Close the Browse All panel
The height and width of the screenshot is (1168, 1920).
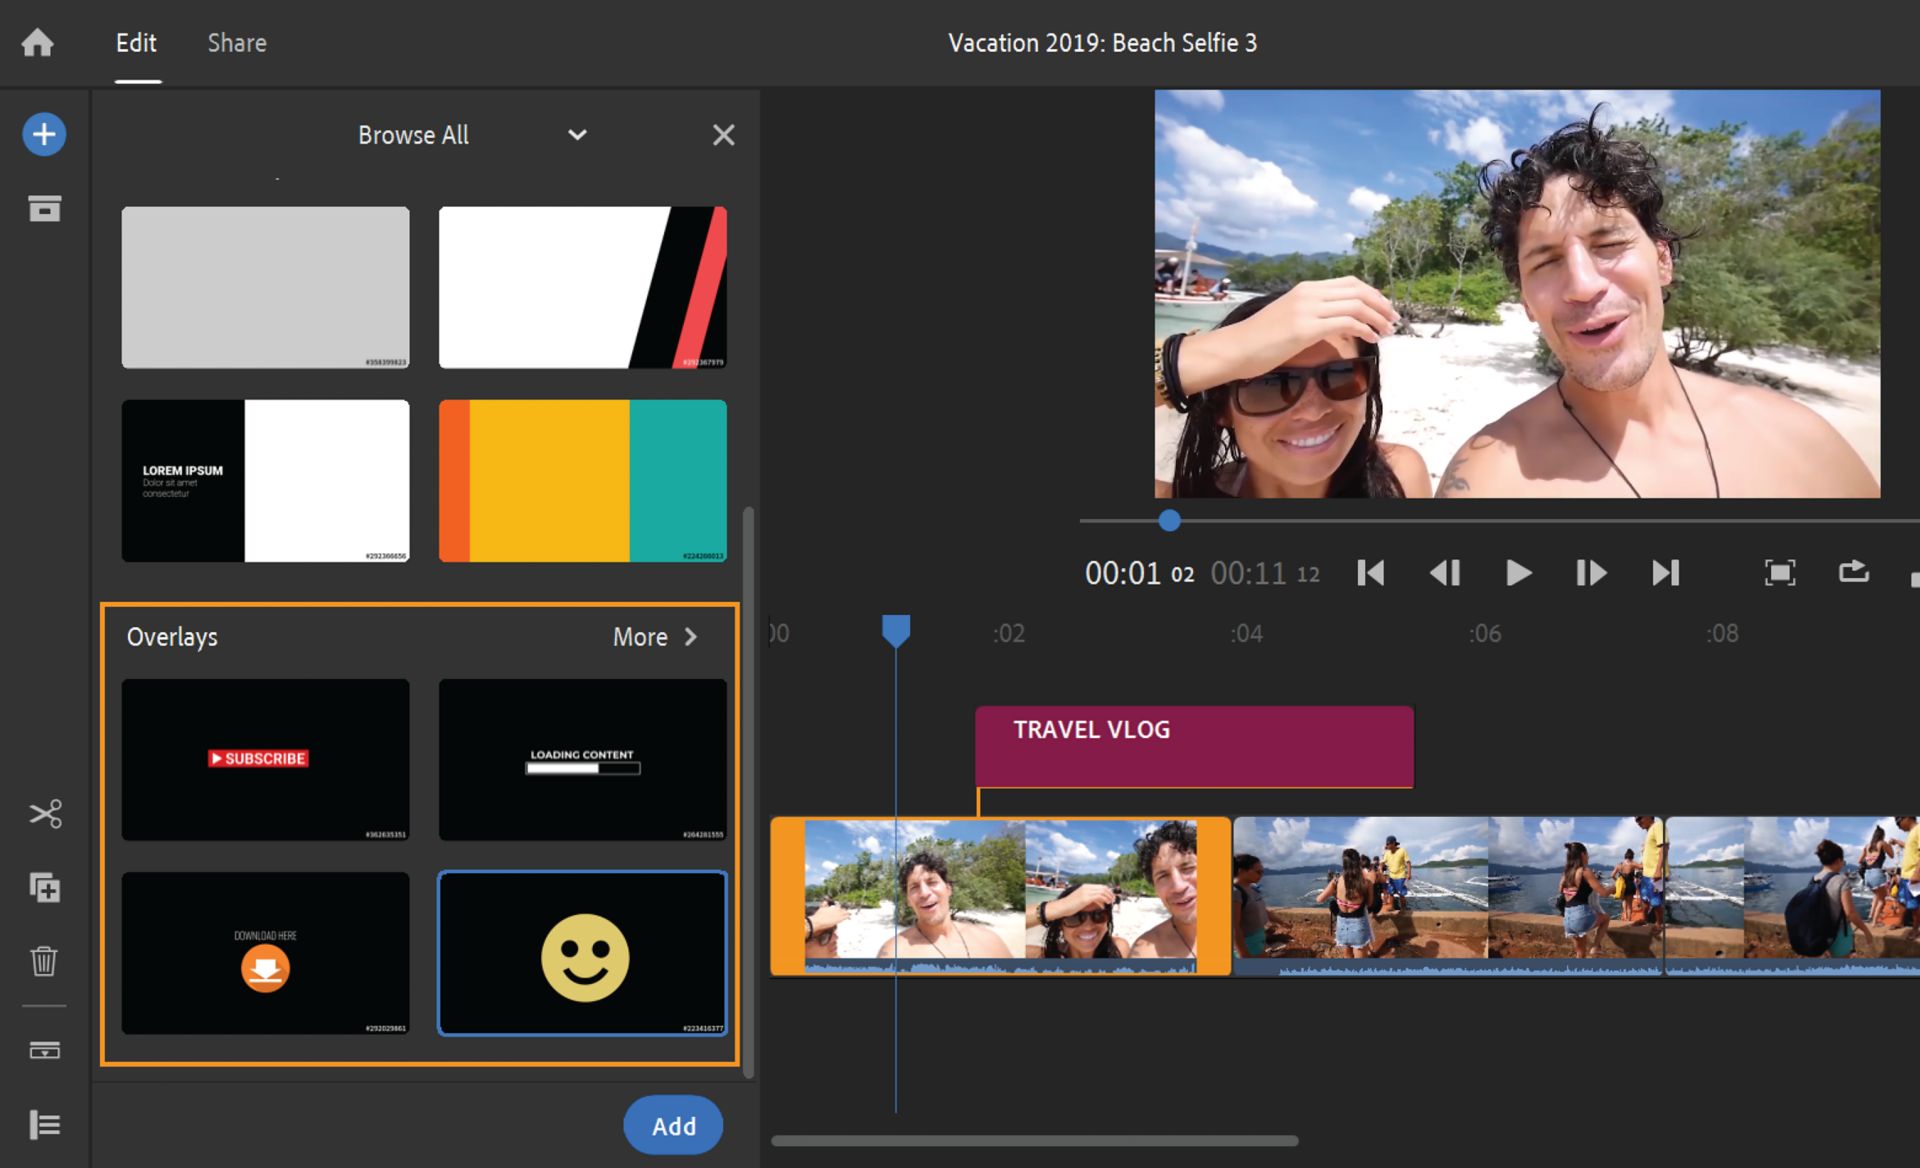tap(723, 135)
